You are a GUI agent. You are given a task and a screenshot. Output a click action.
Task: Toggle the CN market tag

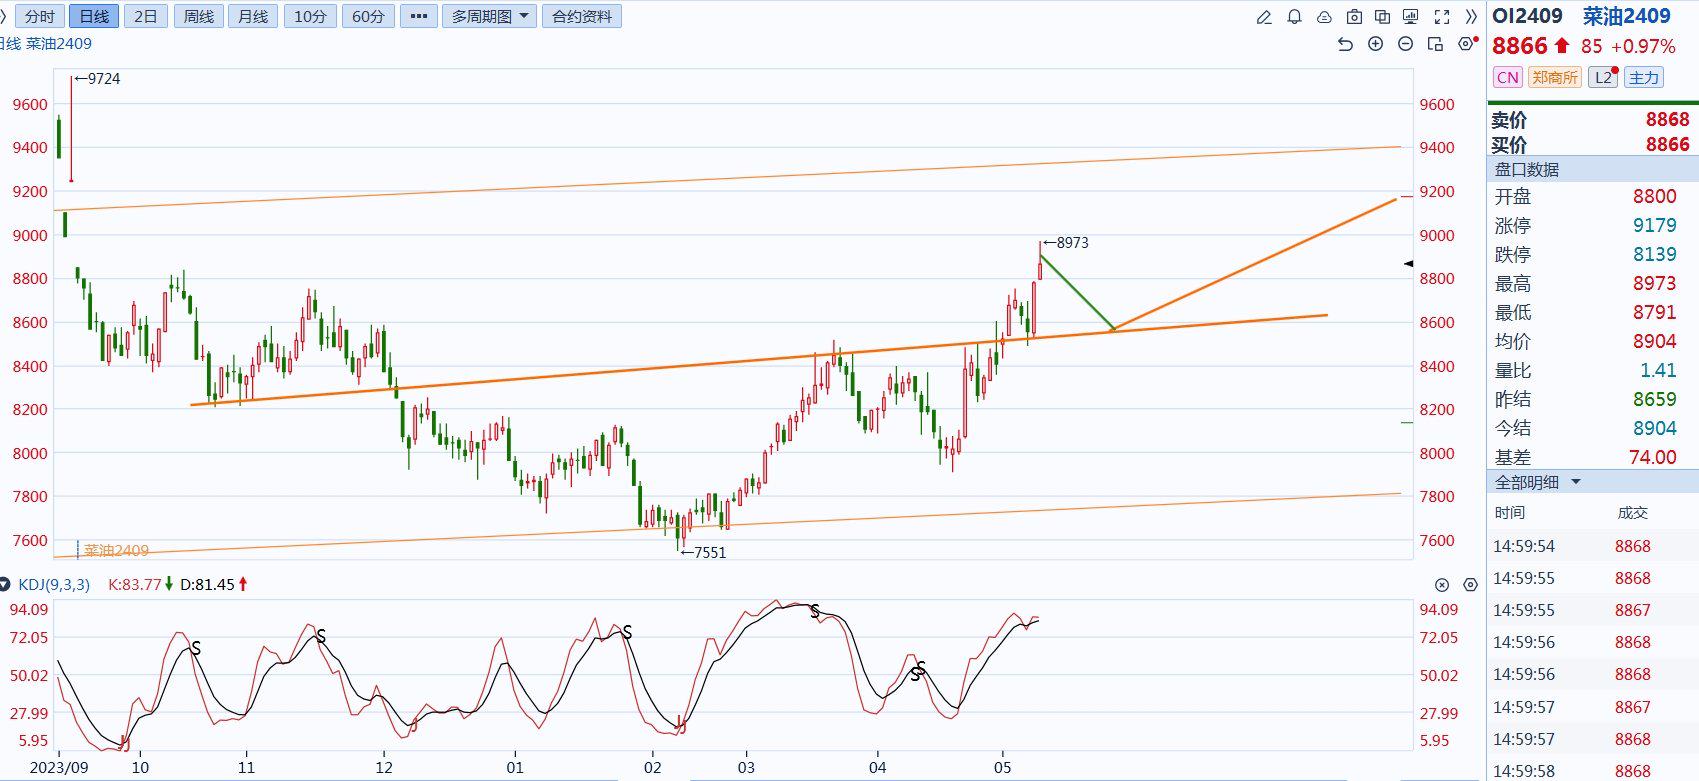click(x=1507, y=77)
